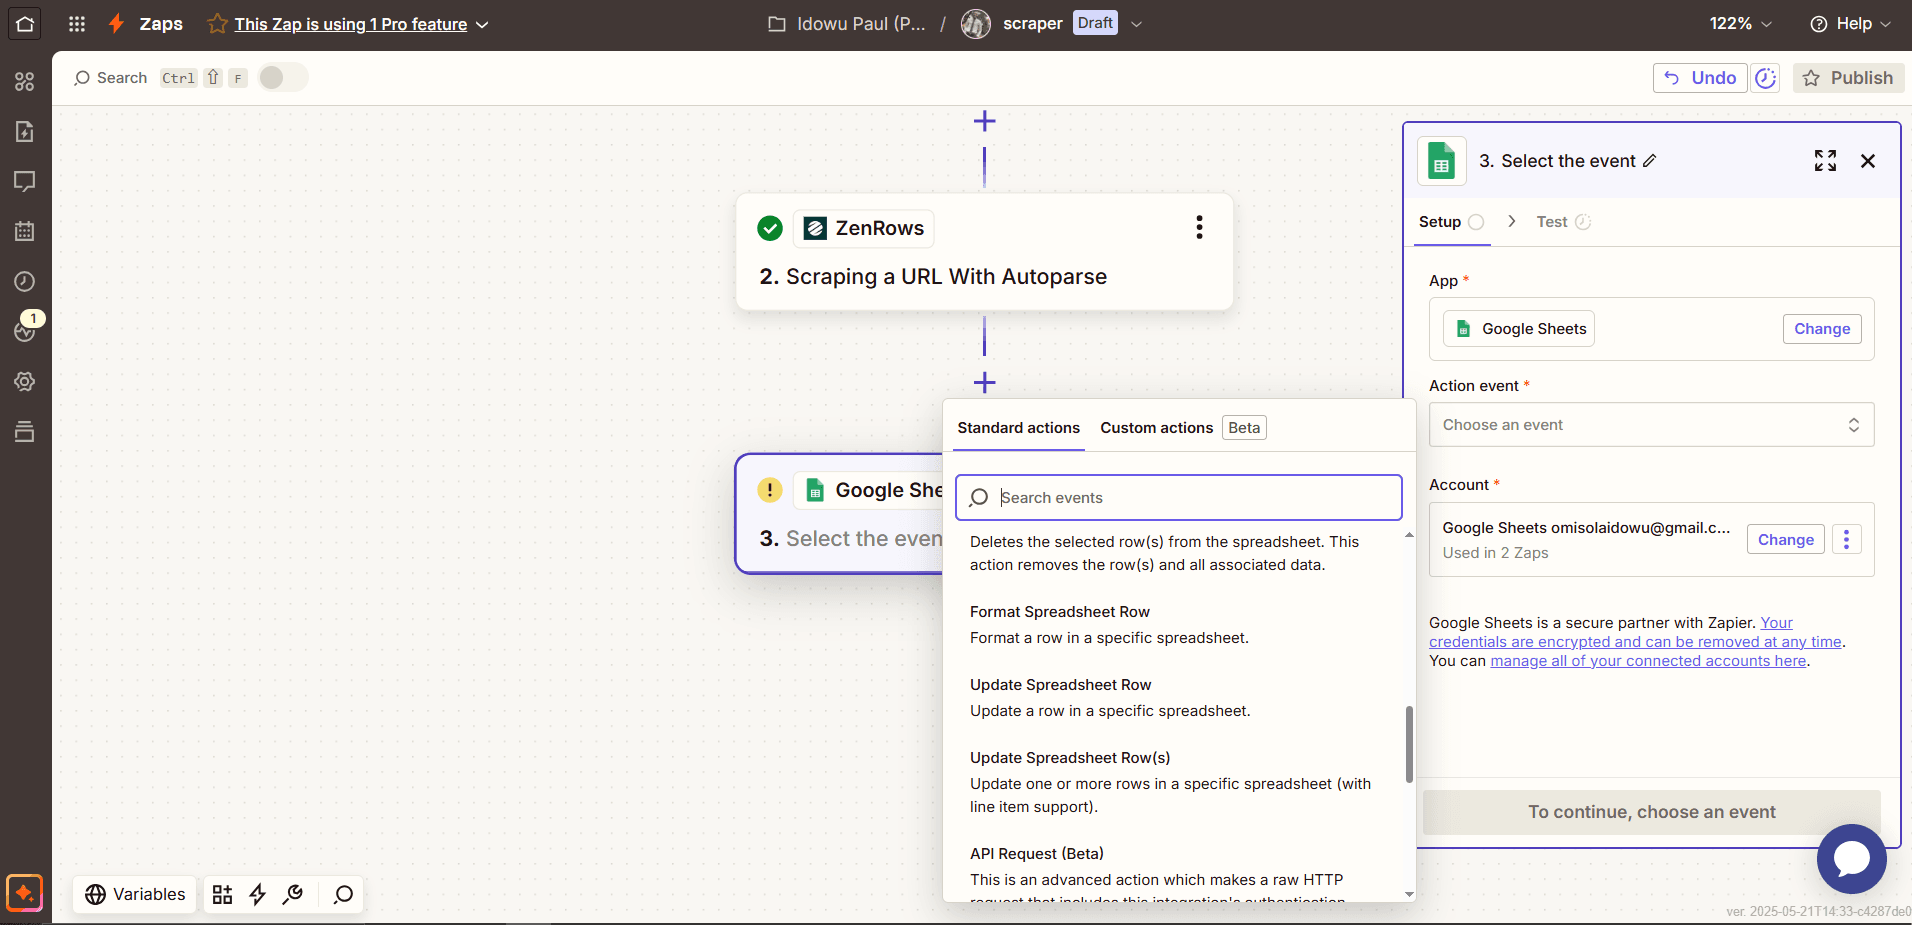The image size is (1912, 925).
Task: Open the chat support bubble
Action: pyautogui.click(x=1851, y=858)
